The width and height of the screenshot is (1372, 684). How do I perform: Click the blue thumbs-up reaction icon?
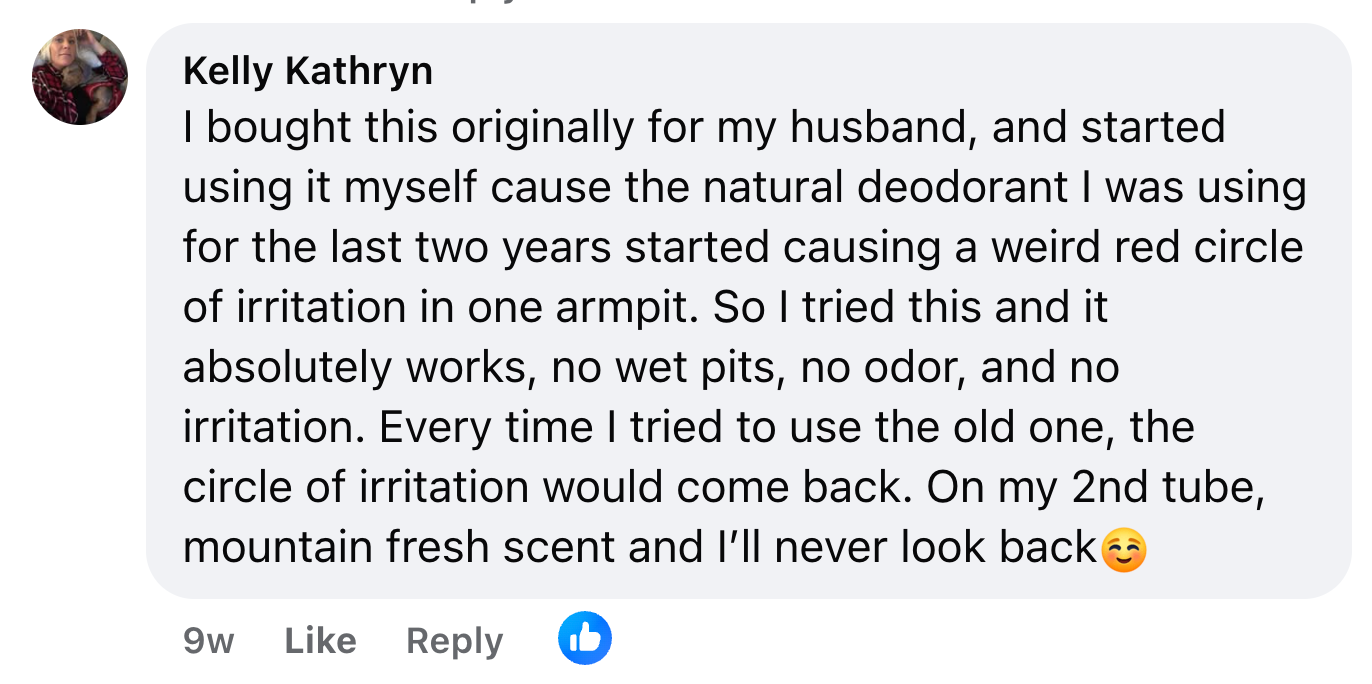point(584,638)
